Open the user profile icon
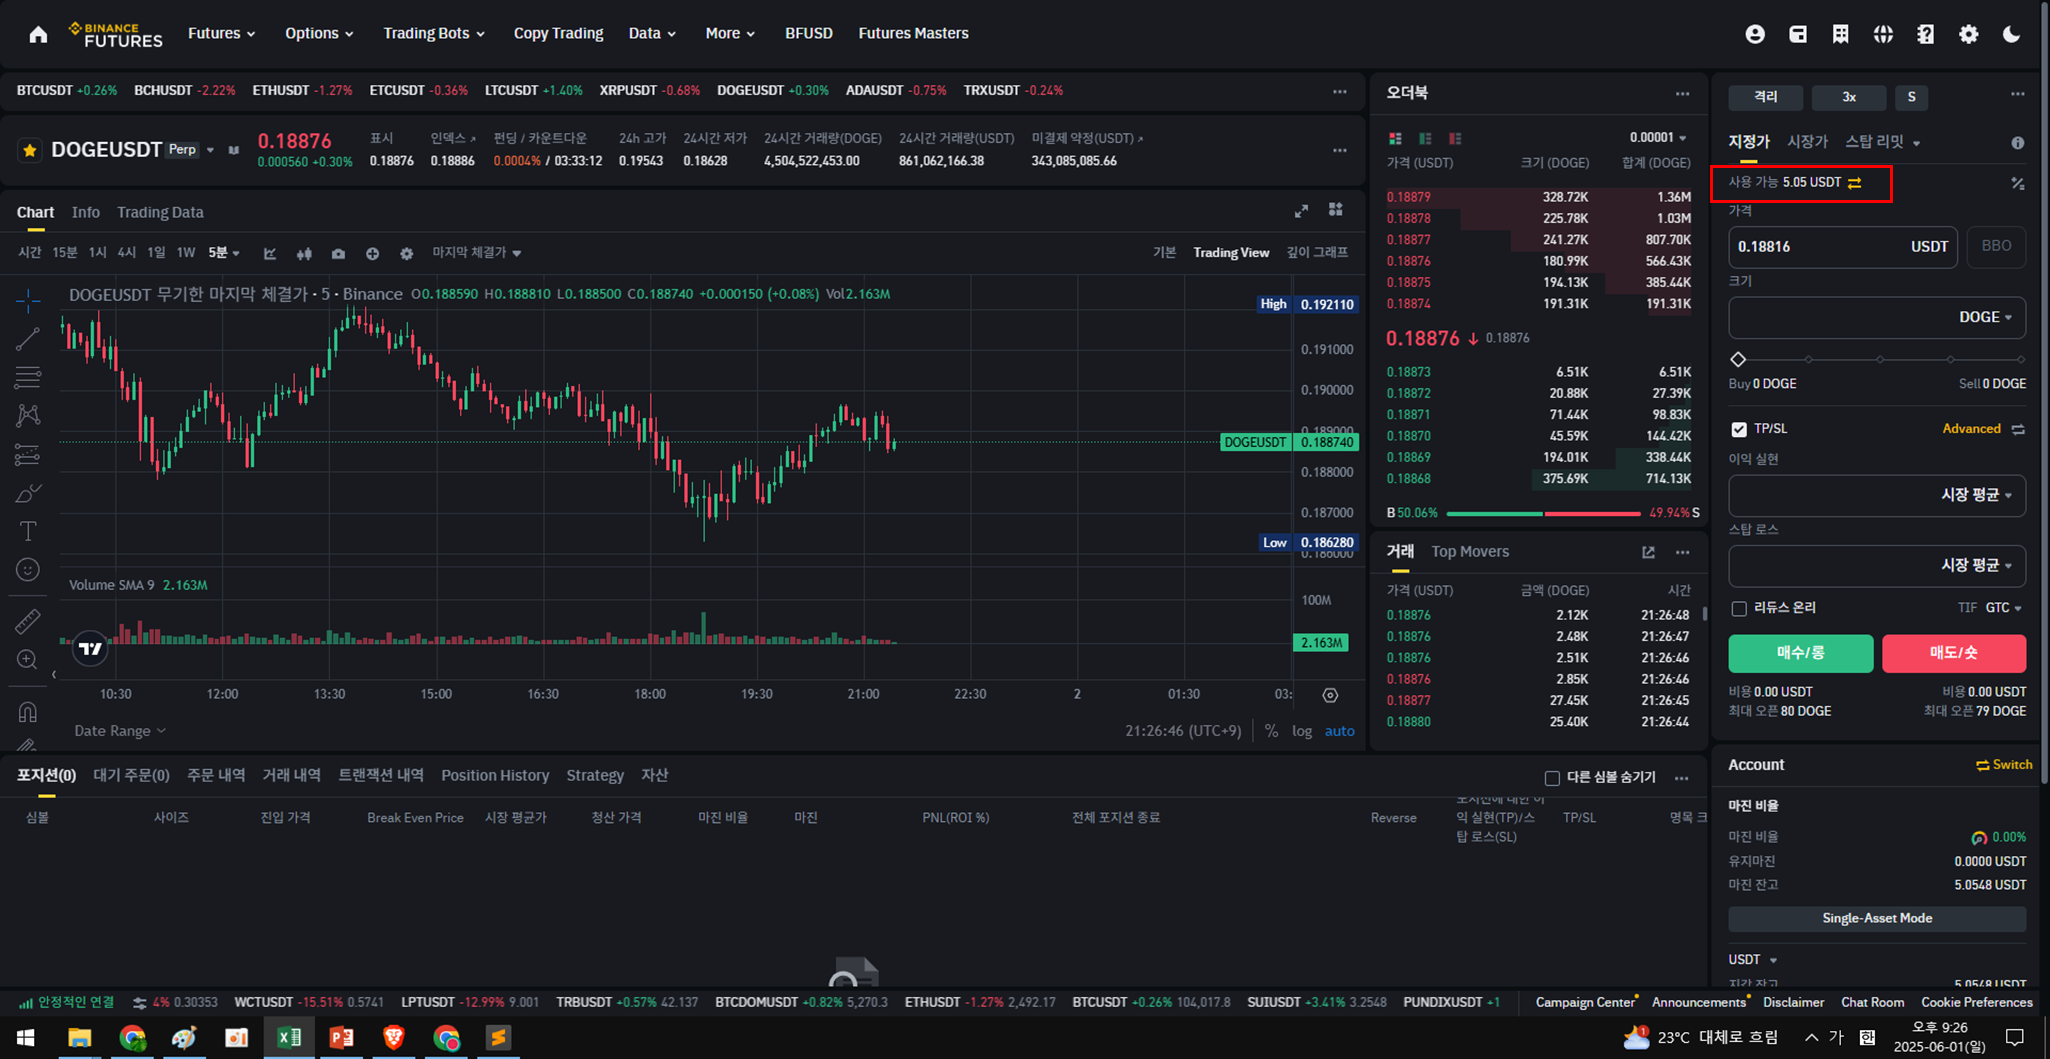The height and width of the screenshot is (1059, 2050). click(1755, 34)
